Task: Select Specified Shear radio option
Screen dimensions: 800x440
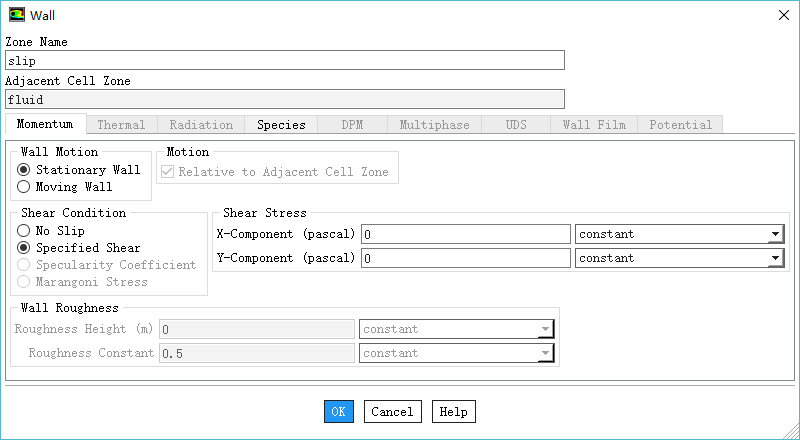Action: click(24, 248)
